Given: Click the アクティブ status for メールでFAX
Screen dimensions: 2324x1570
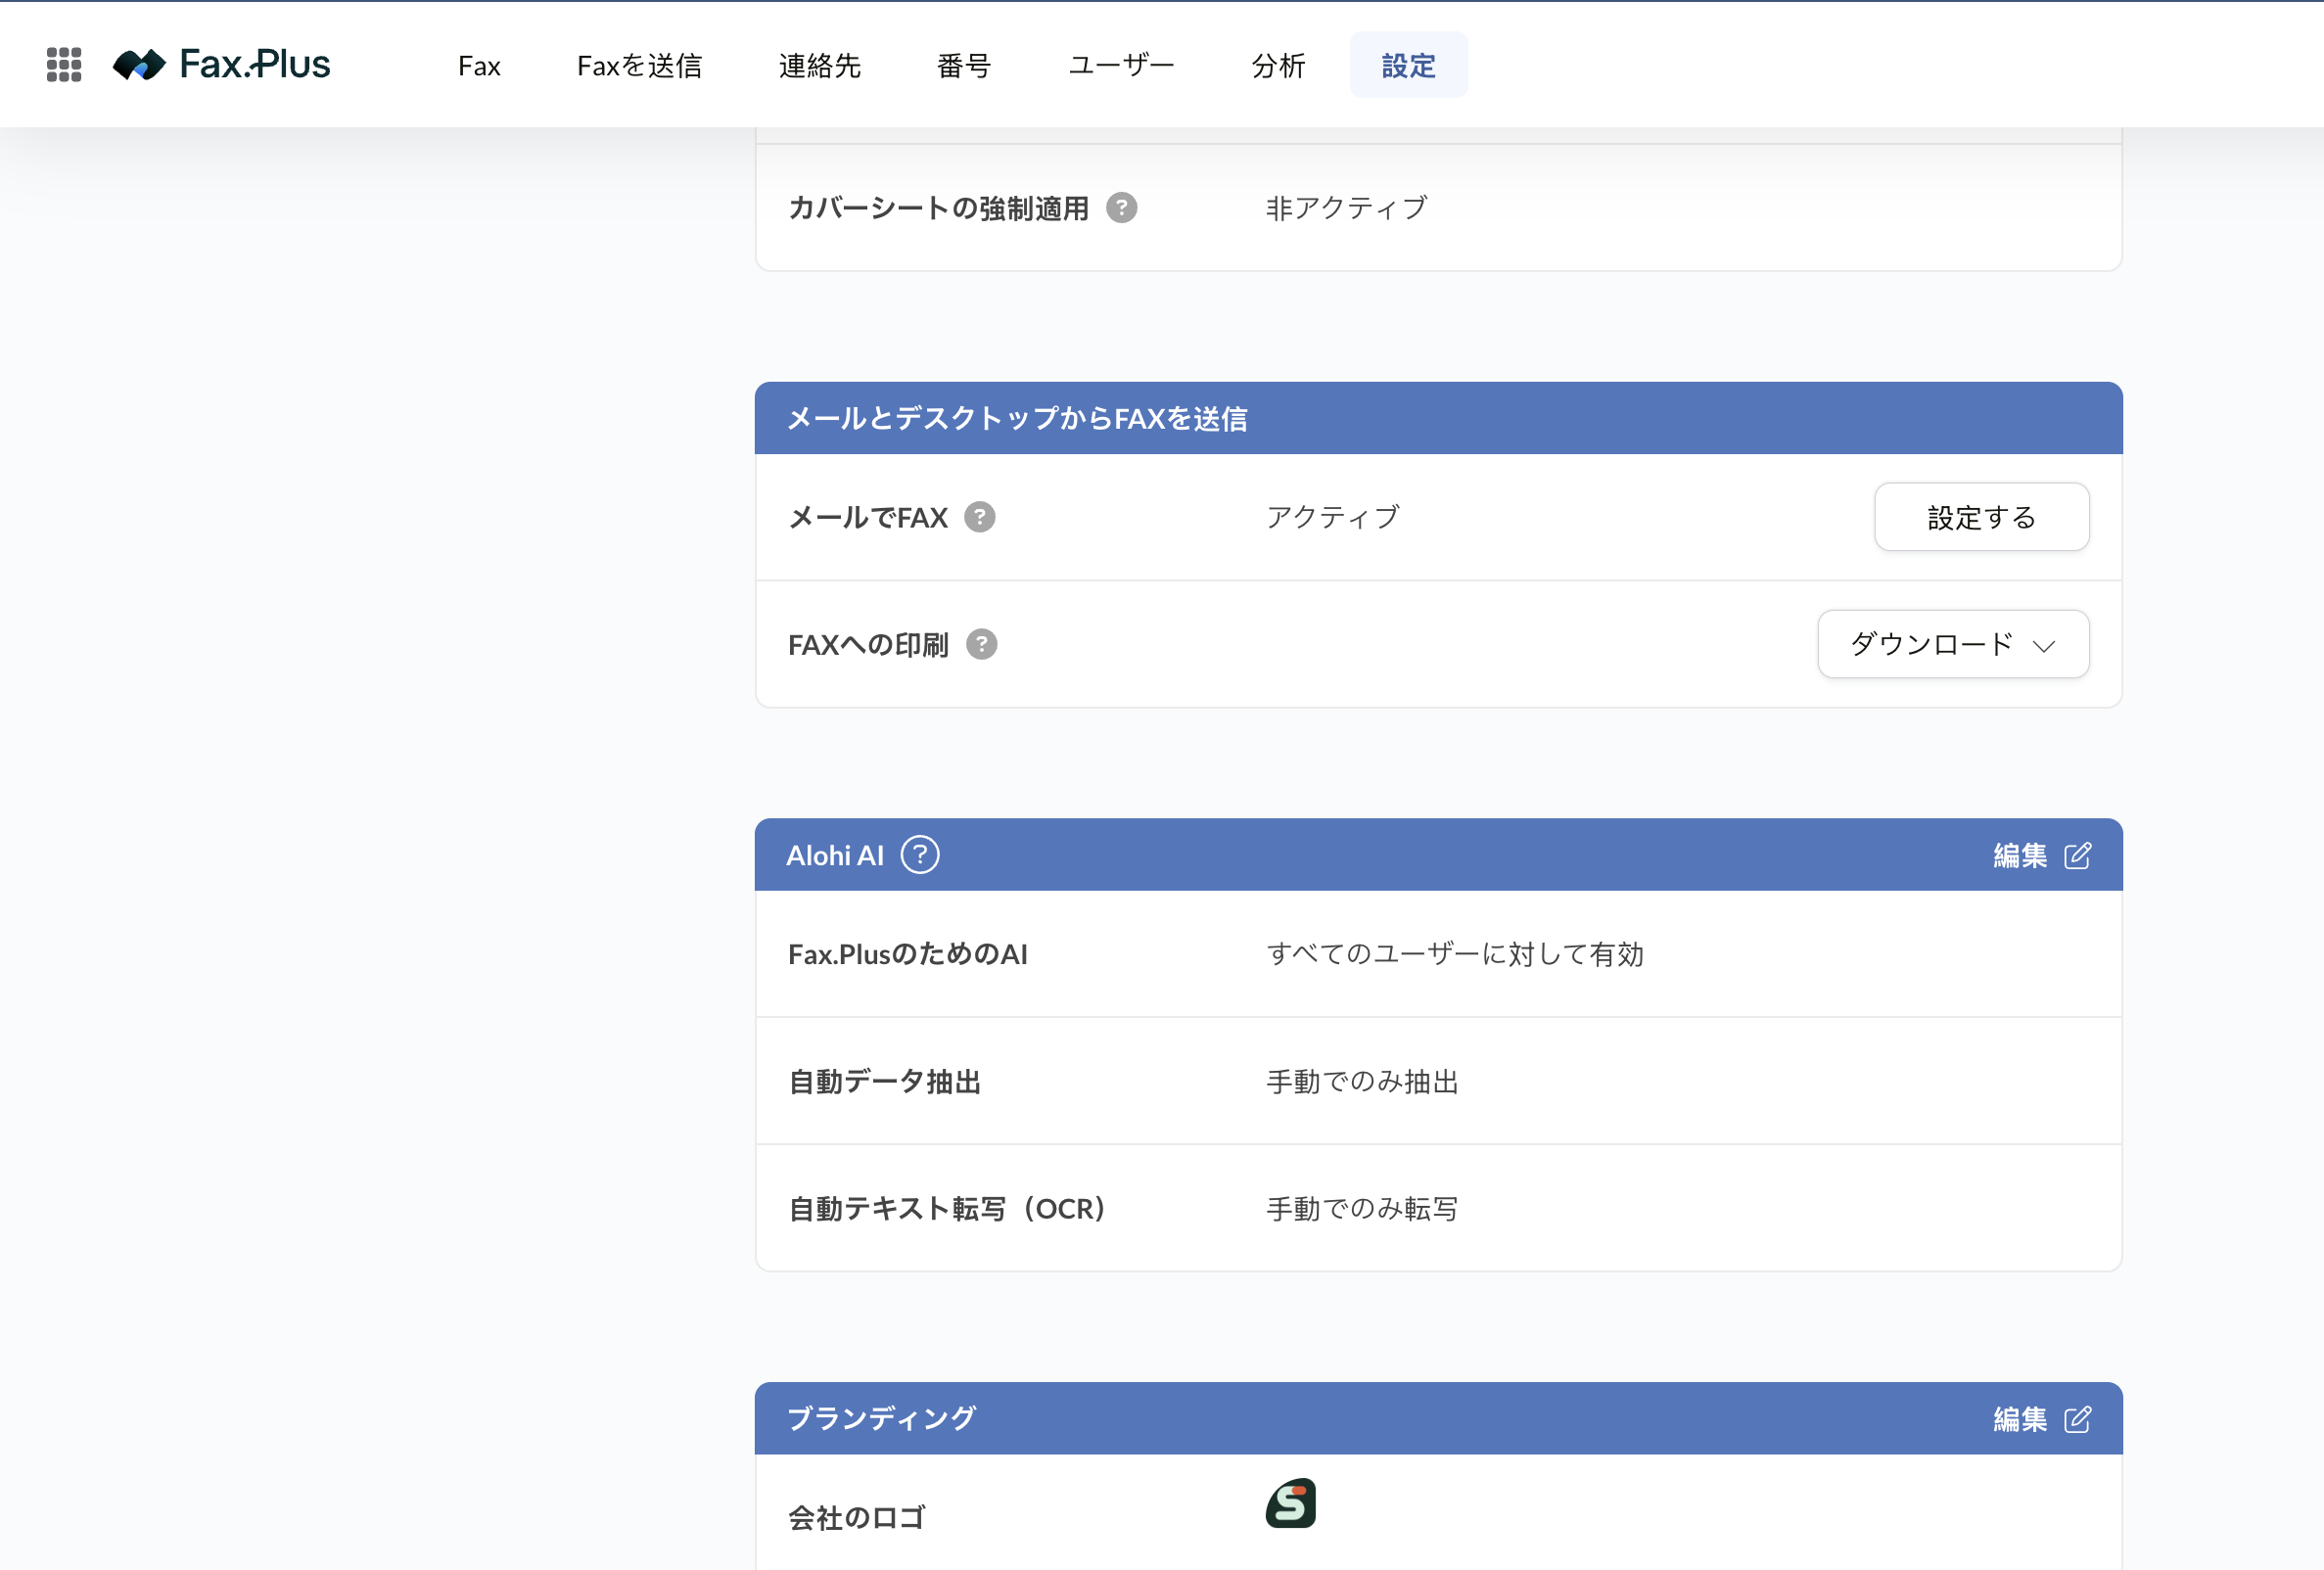Looking at the screenshot, I should [x=1333, y=517].
